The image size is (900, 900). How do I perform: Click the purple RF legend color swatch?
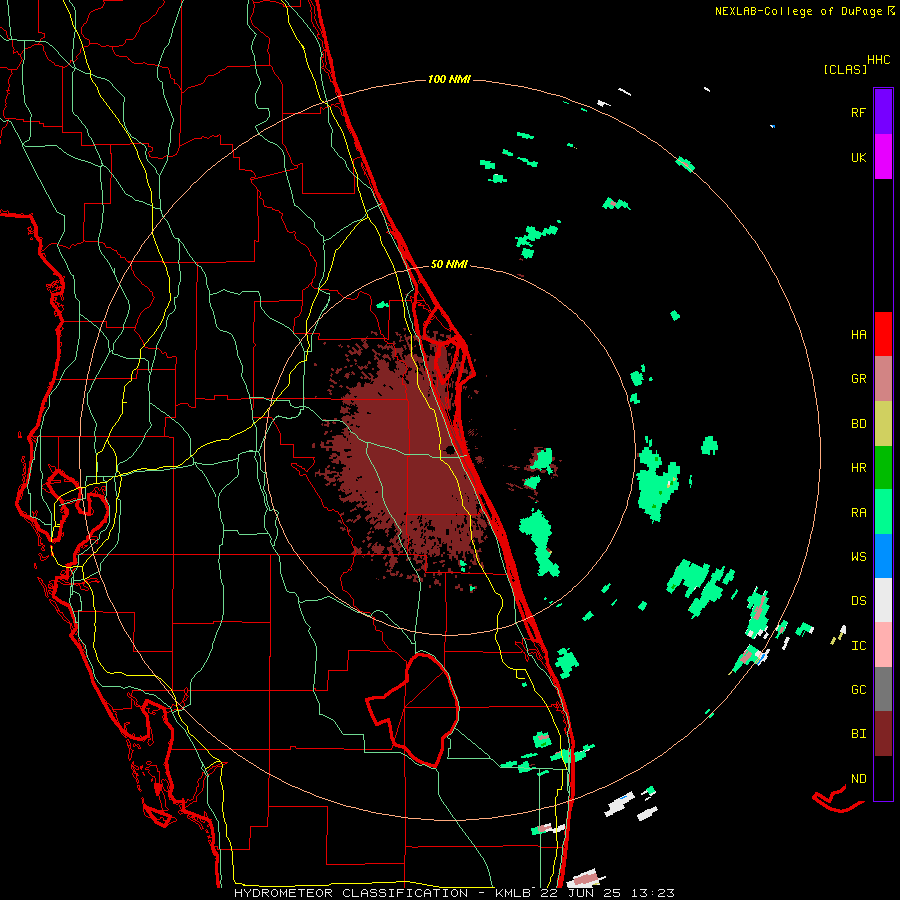pos(883,112)
